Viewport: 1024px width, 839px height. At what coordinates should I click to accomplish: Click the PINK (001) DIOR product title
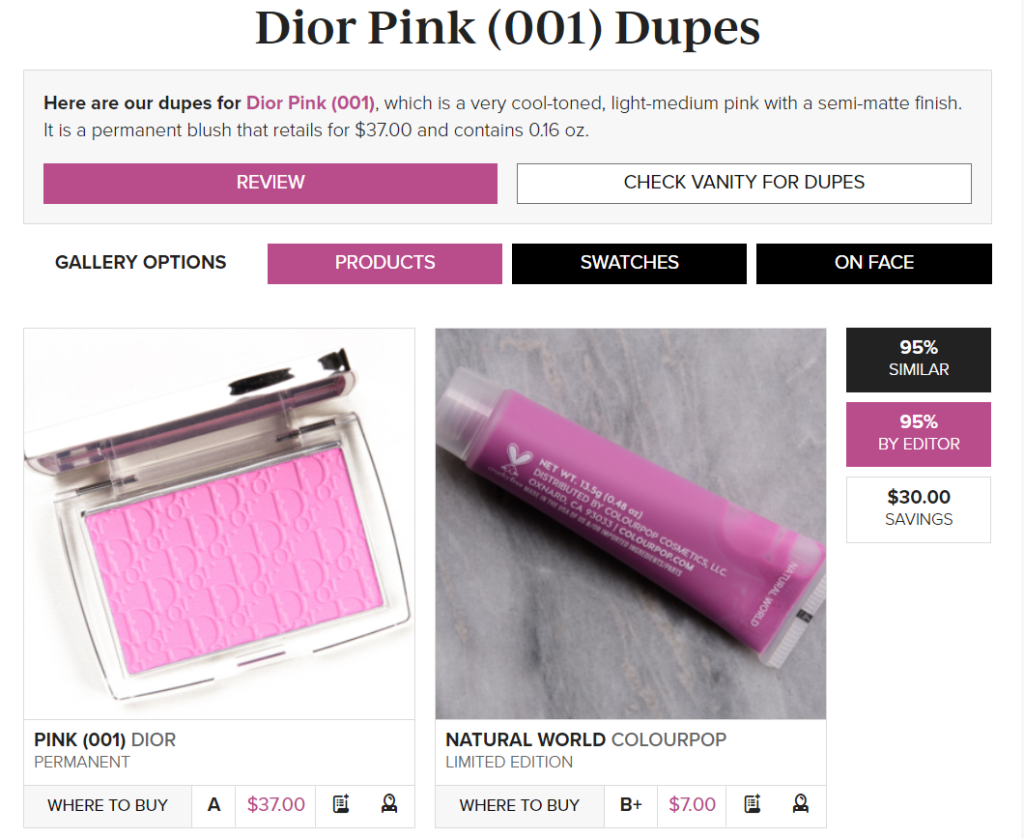pyautogui.click(x=104, y=740)
